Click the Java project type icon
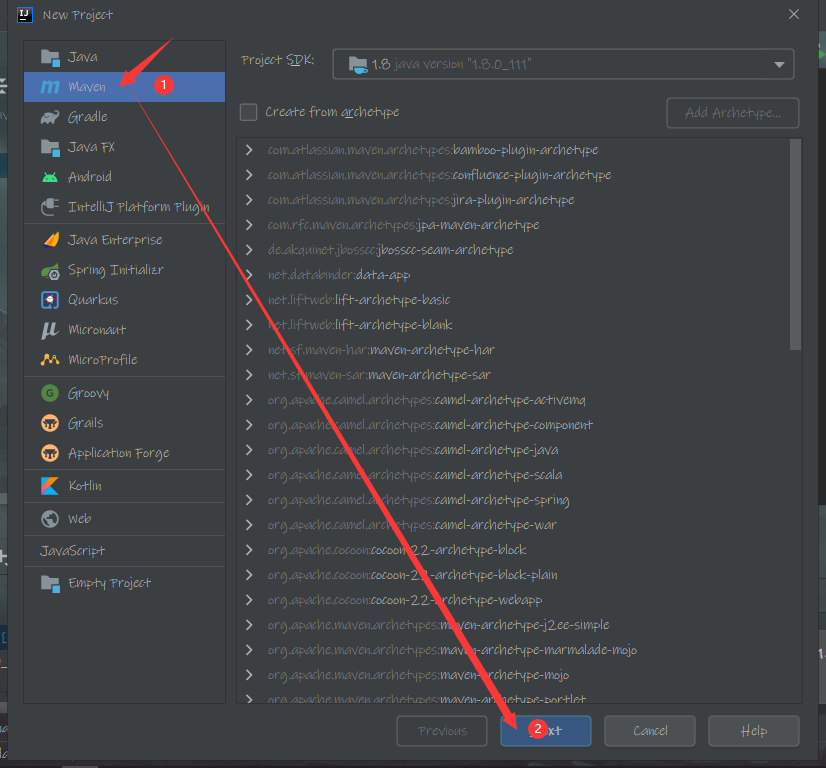This screenshot has height=768, width=826. click(x=50, y=57)
